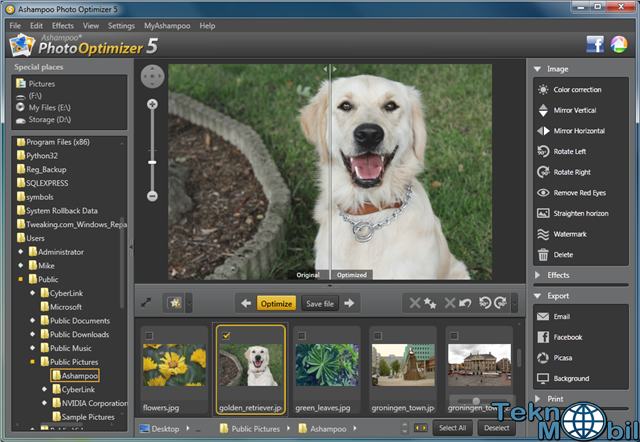Click the favorite star toolbar icon
This screenshot has width=640, height=442.
(x=174, y=303)
